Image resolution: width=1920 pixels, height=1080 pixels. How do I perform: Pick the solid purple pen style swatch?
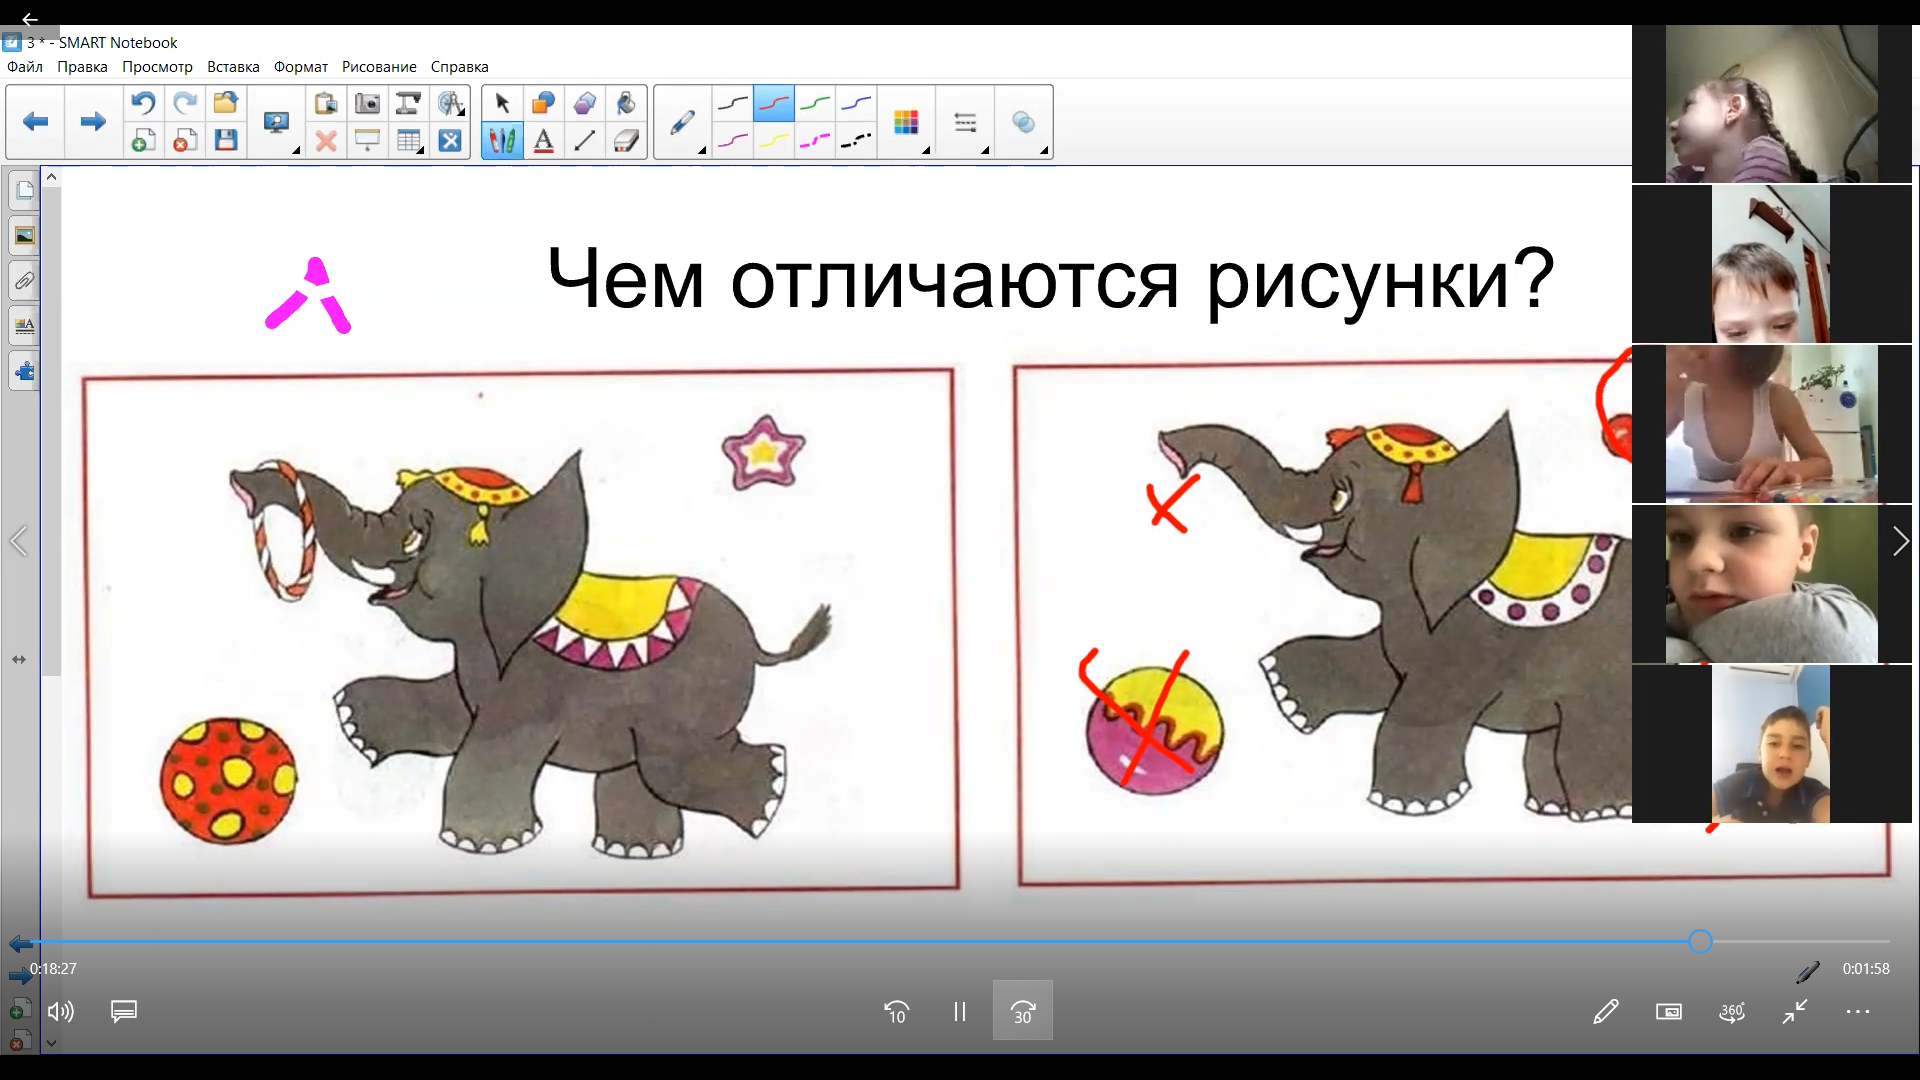[733, 141]
